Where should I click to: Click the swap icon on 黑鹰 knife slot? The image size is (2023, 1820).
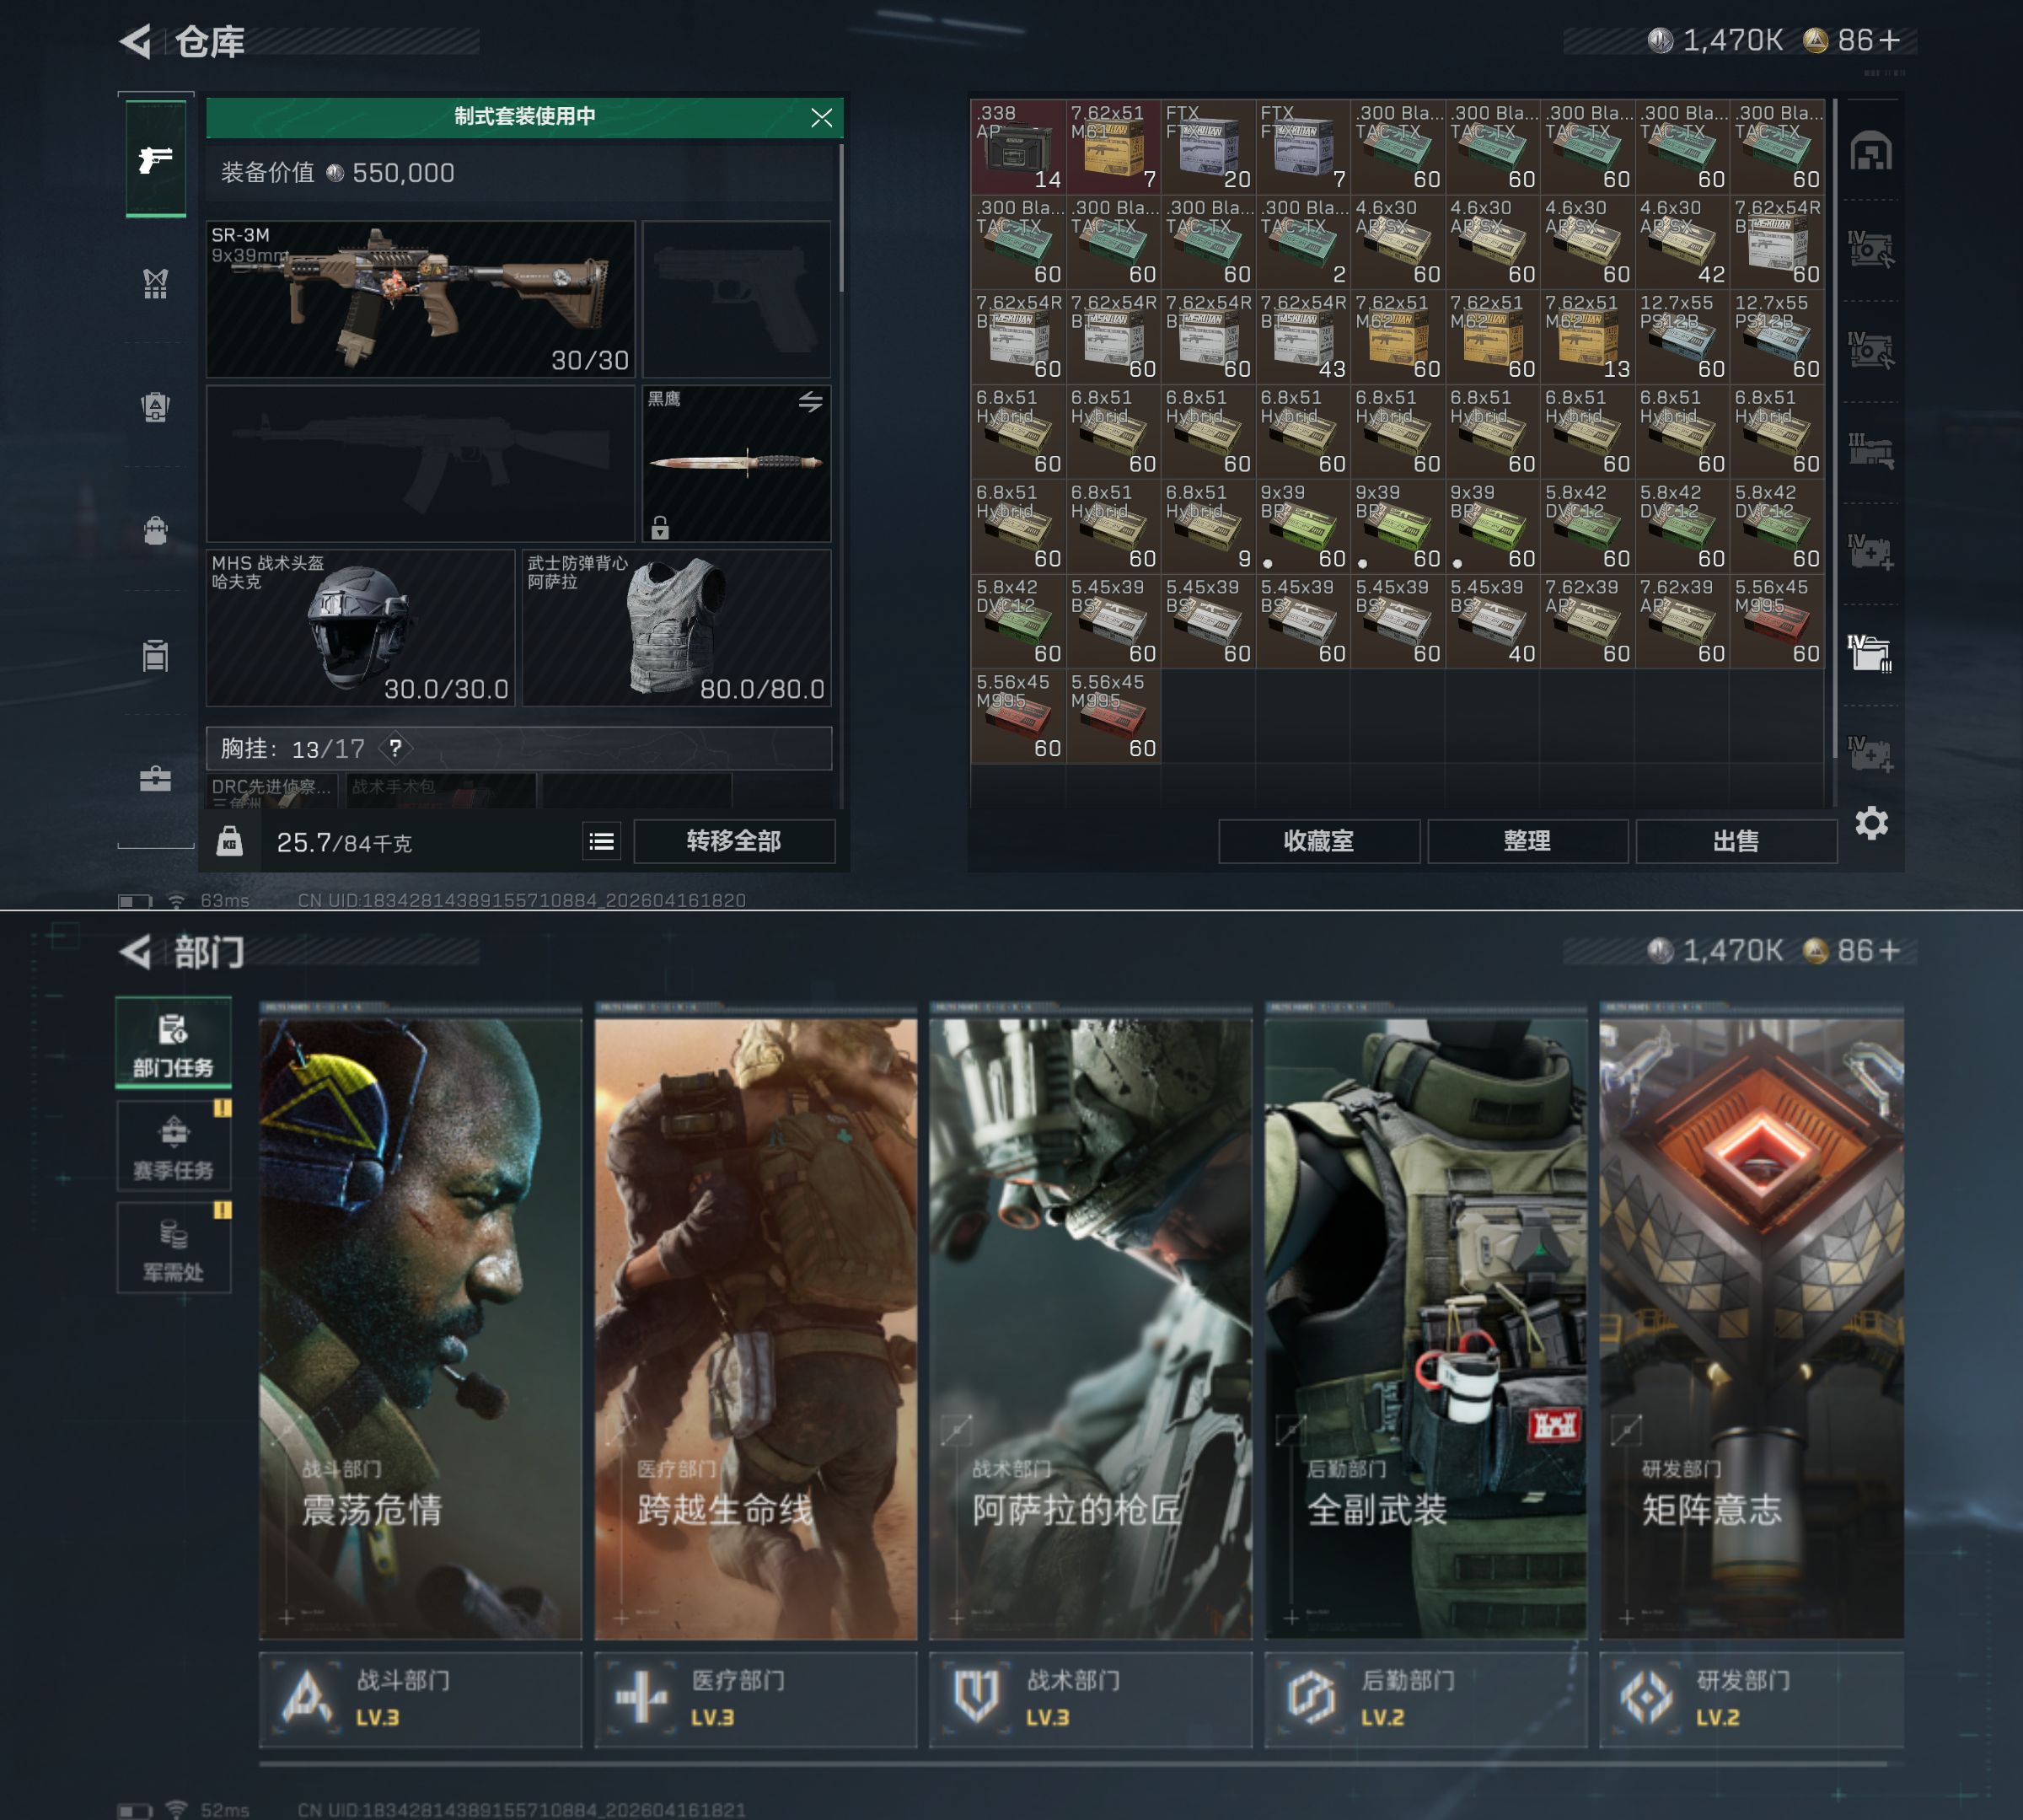(810, 402)
